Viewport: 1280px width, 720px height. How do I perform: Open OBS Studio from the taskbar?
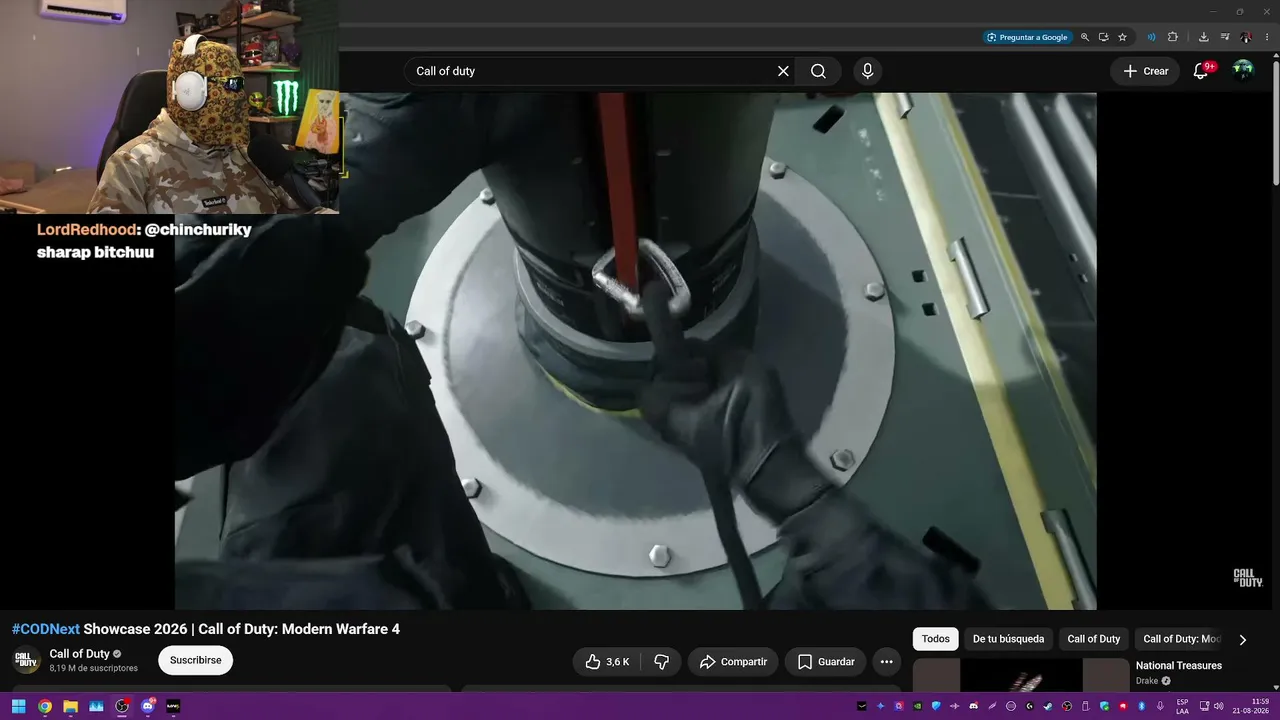122,706
